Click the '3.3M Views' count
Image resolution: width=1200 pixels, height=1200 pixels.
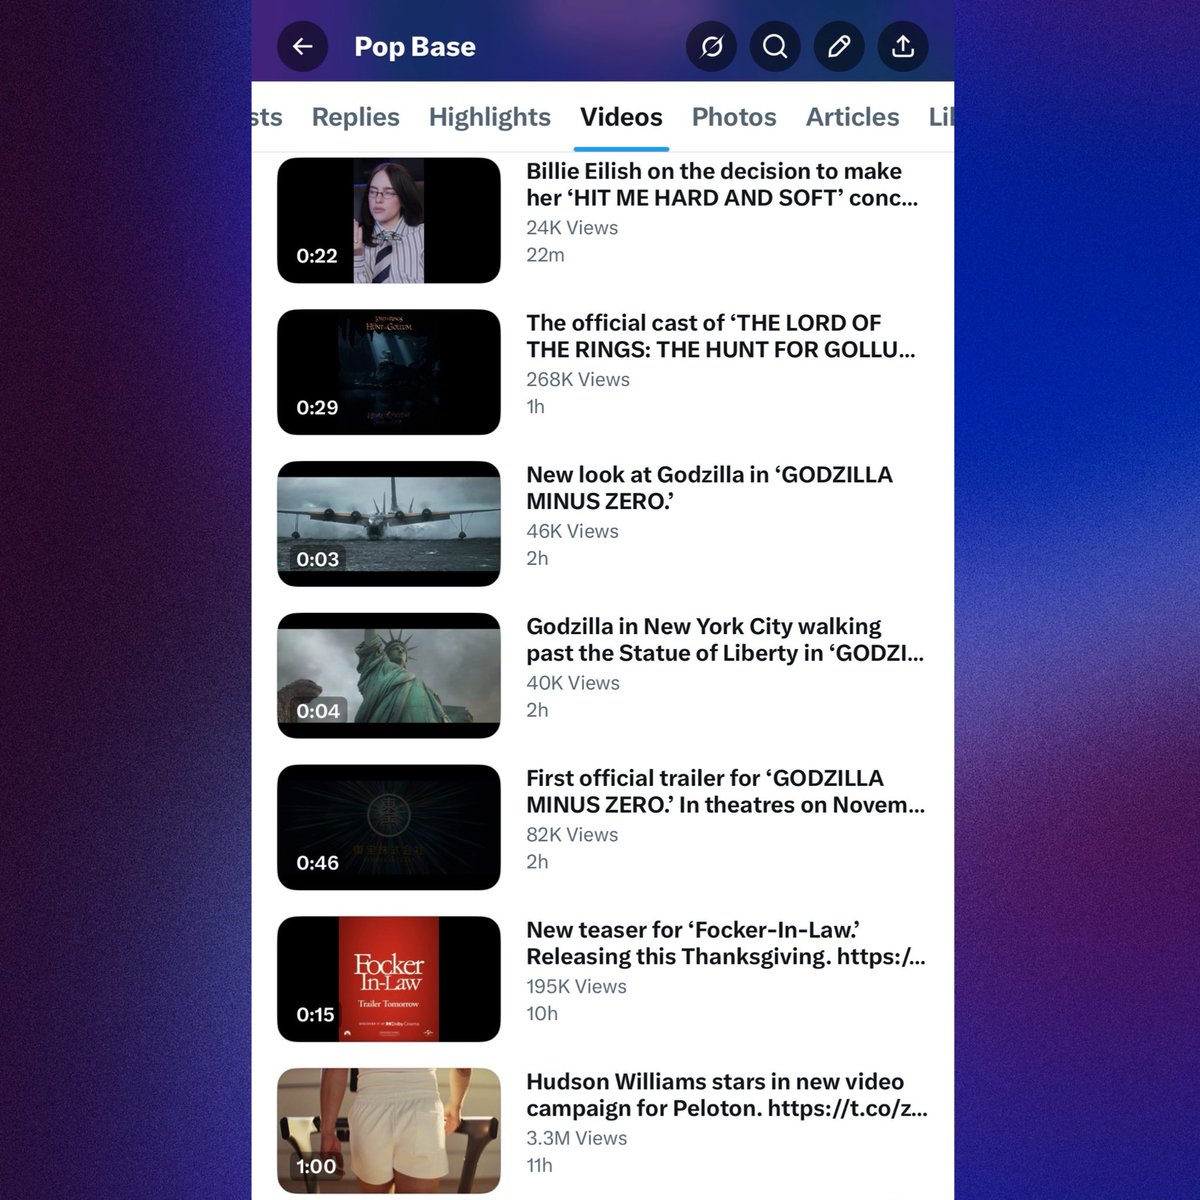(577, 1139)
